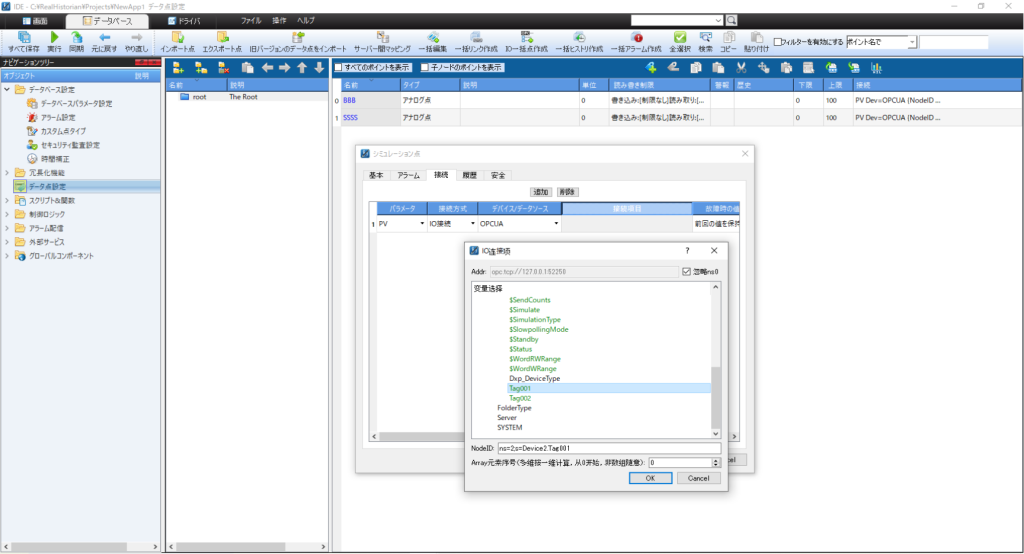Image resolution: width=1024 pixels, height=554 pixels.
Task: Check the フィルターを有効にする filter checkbox
Action: 779,42
